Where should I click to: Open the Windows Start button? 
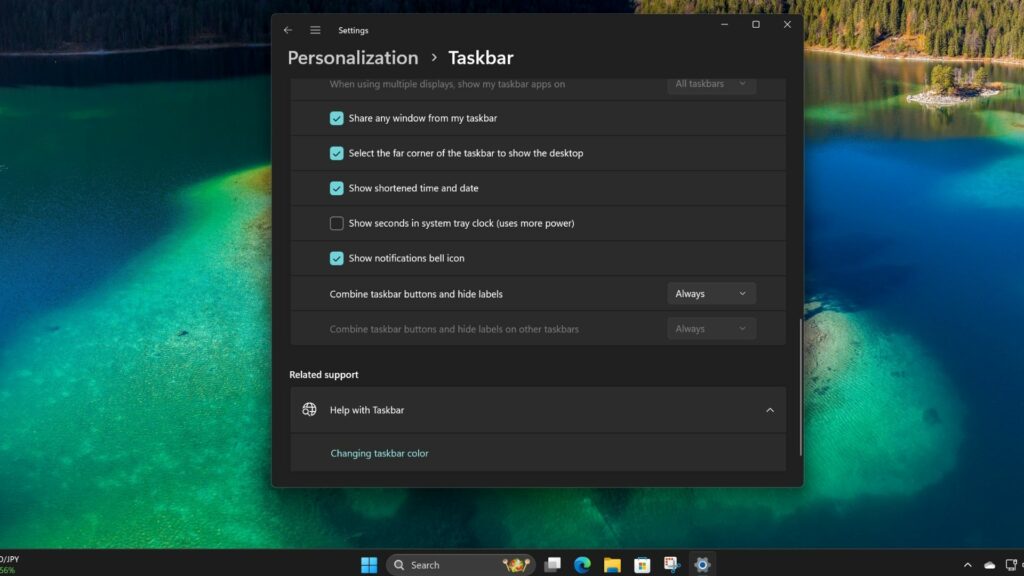368,564
